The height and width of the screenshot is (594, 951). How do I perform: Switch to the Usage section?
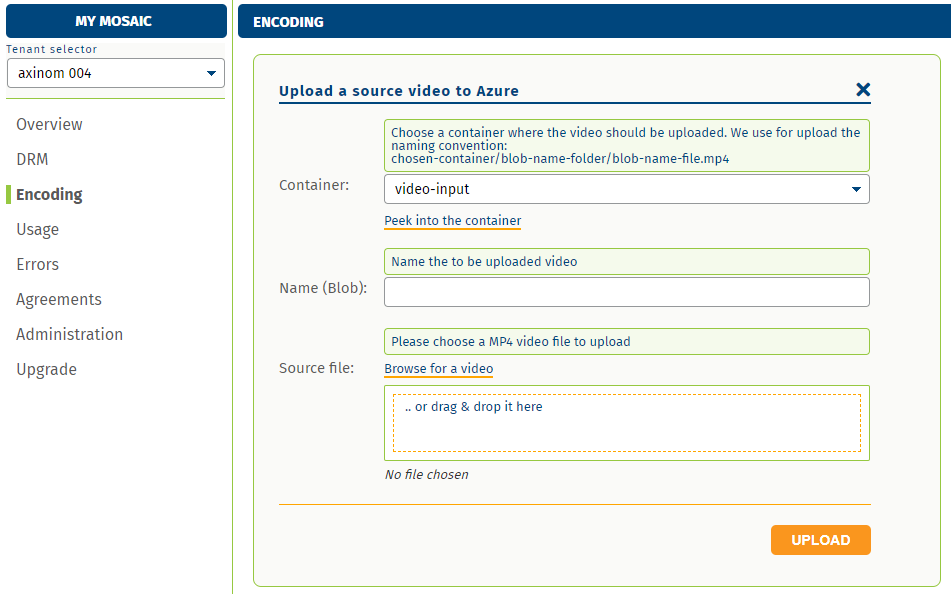click(x=37, y=229)
